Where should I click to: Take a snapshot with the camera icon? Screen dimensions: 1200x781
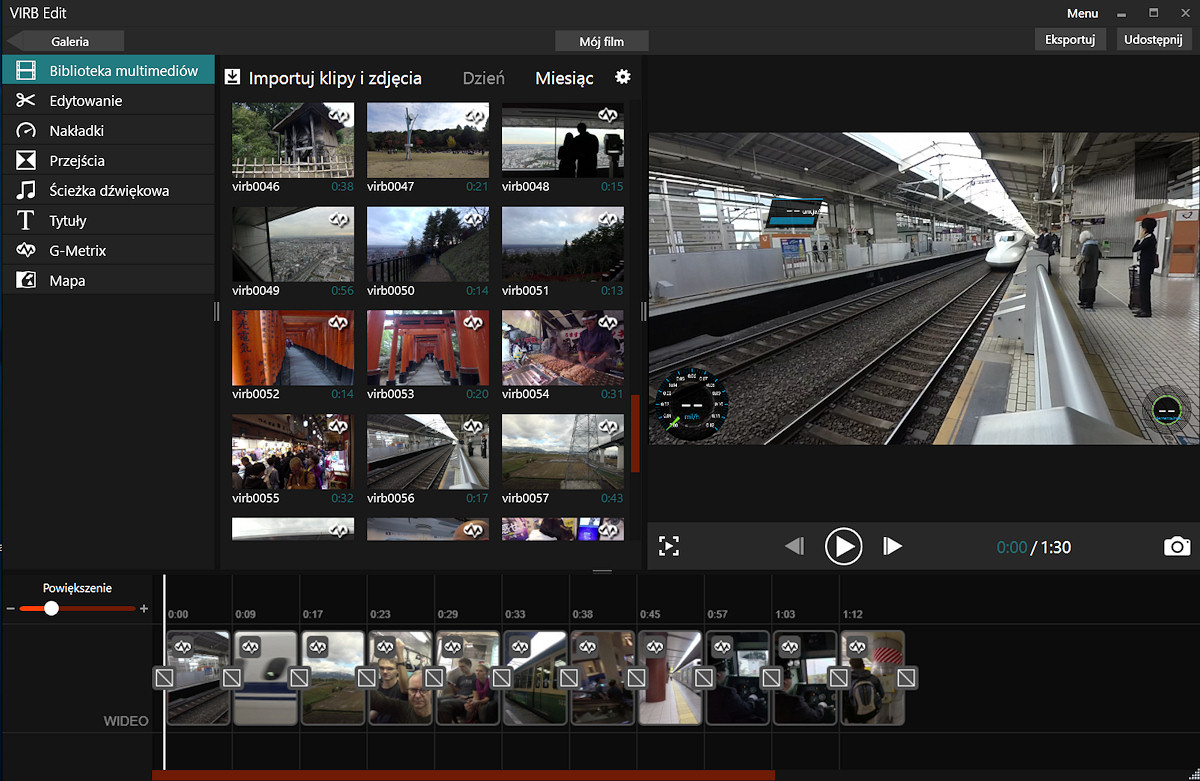click(x=1177, y=546)
